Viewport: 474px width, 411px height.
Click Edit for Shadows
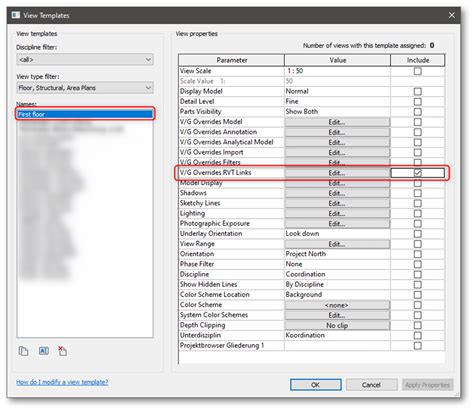pyautogui.click(x=337, y=193)
